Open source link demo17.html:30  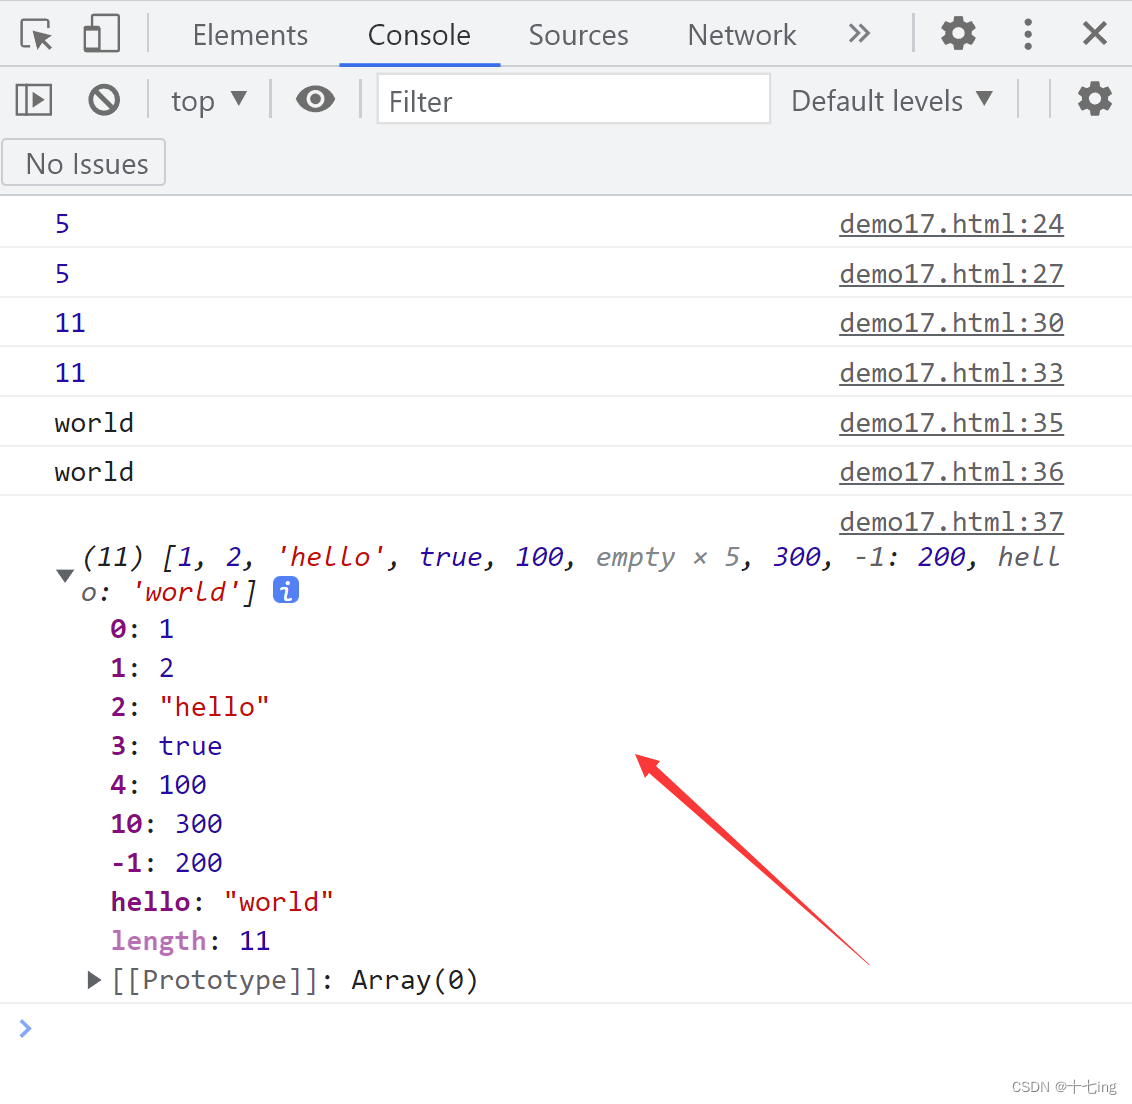click(951, 323)
